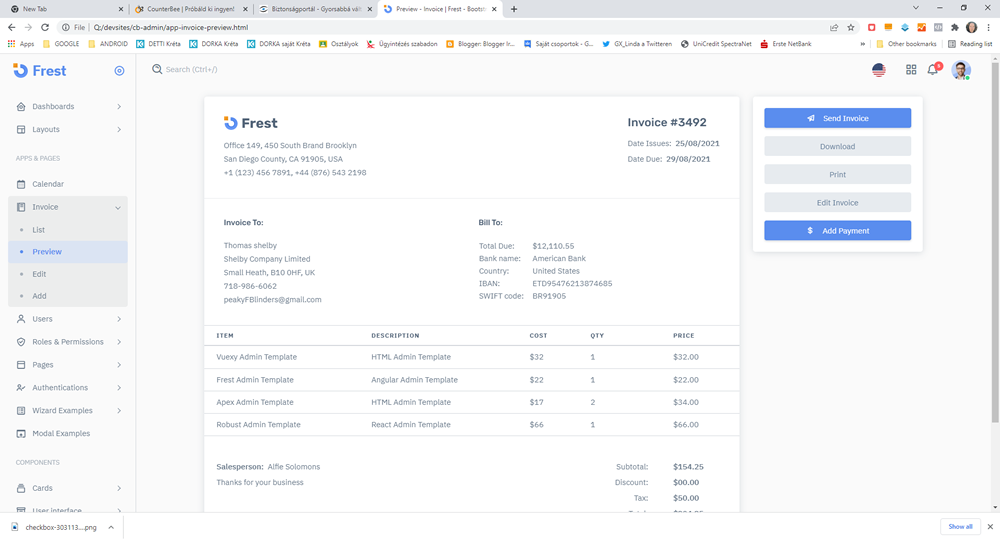This screenshot has width=1000, height=542.
Task: Switch to the CounterBee browser tab
Action: (x=185, y=9)
